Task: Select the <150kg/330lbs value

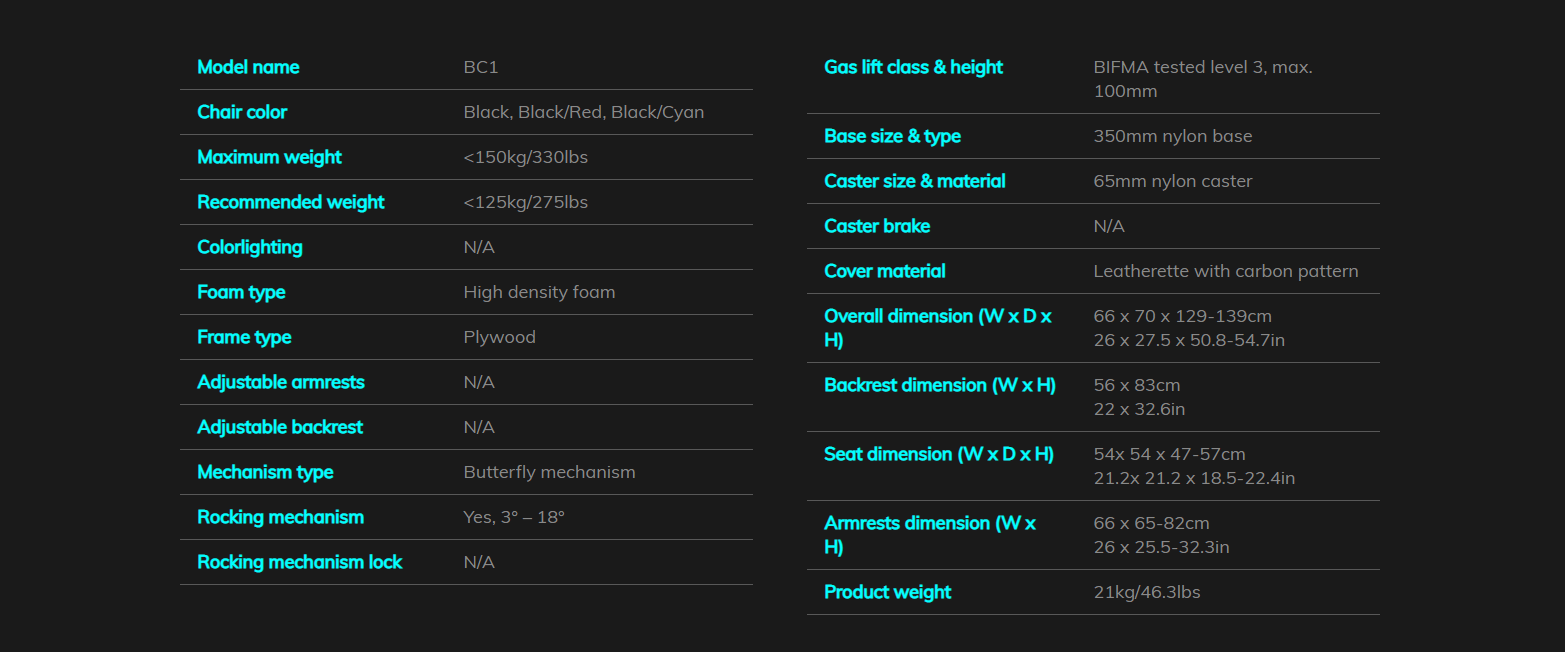Action: [526, 157]
